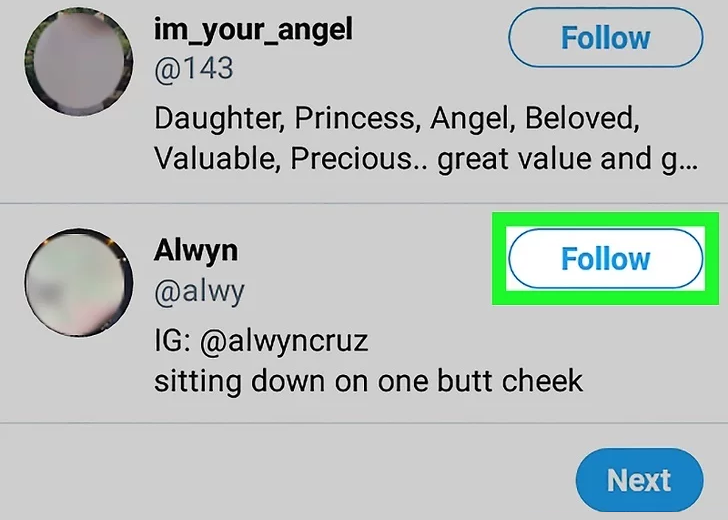Follow the Alwyn account
The height and width of the screenshot is (520, 728).
pyautogui.click(x=605, y=259)
